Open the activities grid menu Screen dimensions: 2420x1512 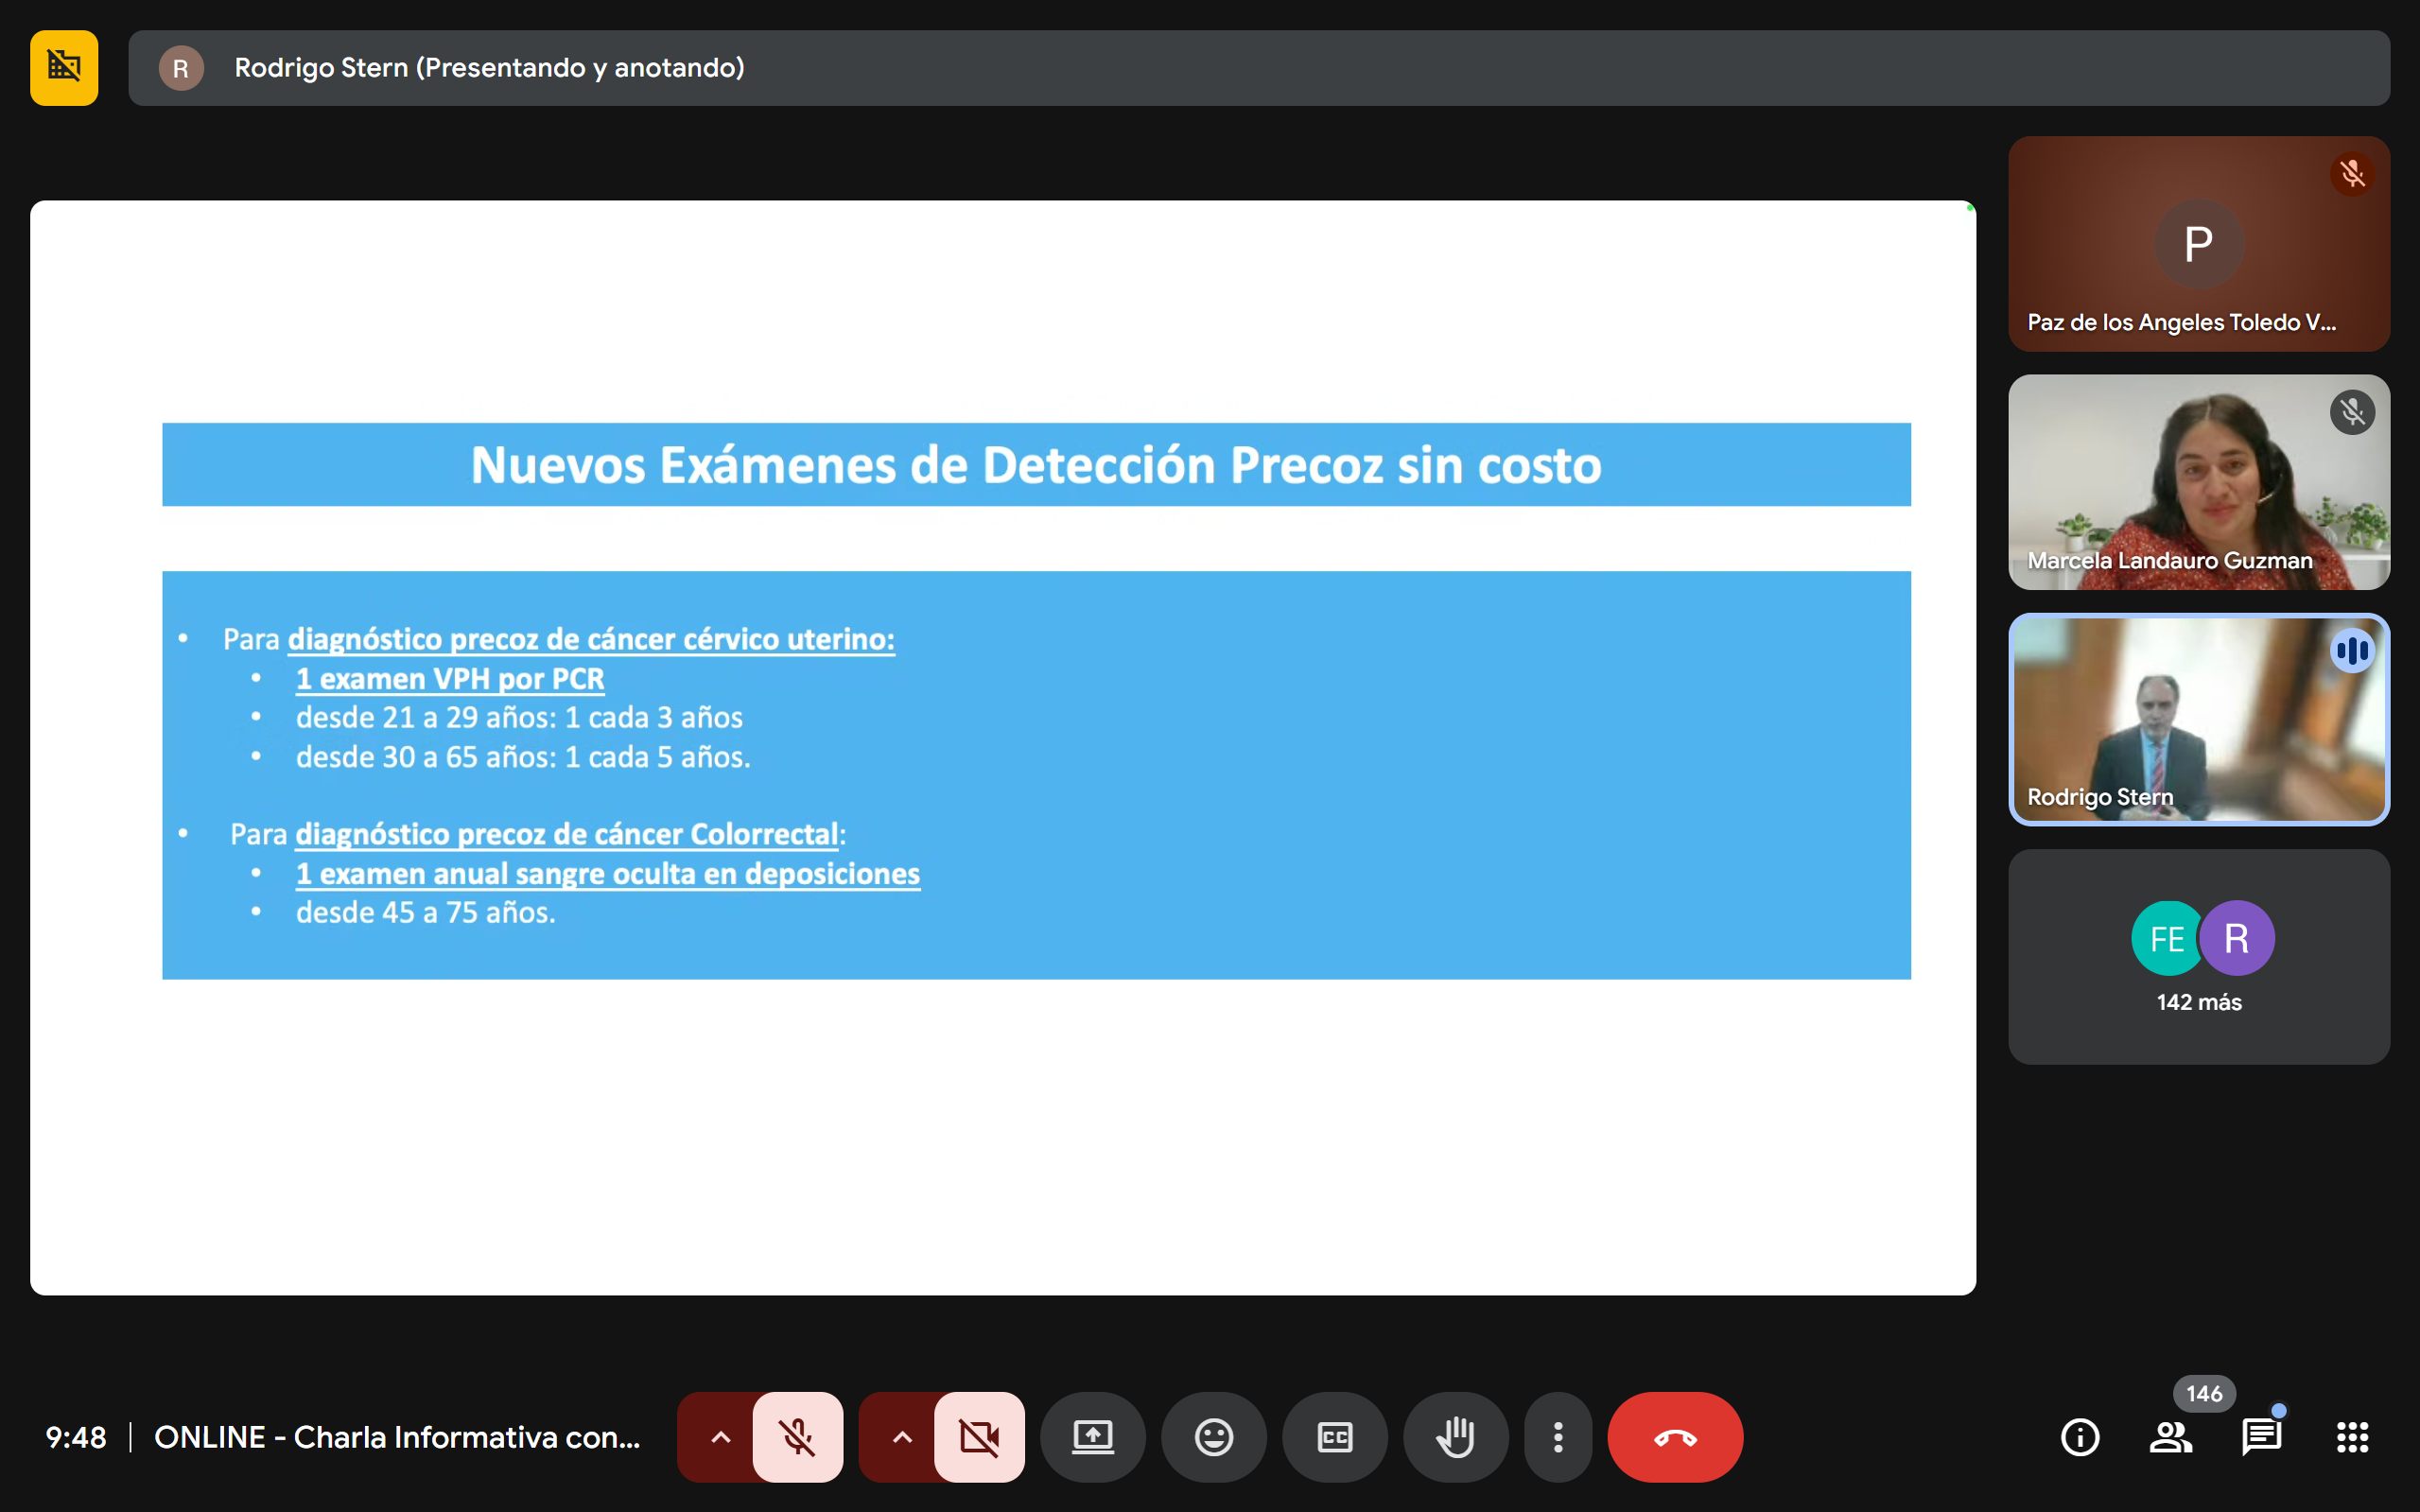2352,1437
